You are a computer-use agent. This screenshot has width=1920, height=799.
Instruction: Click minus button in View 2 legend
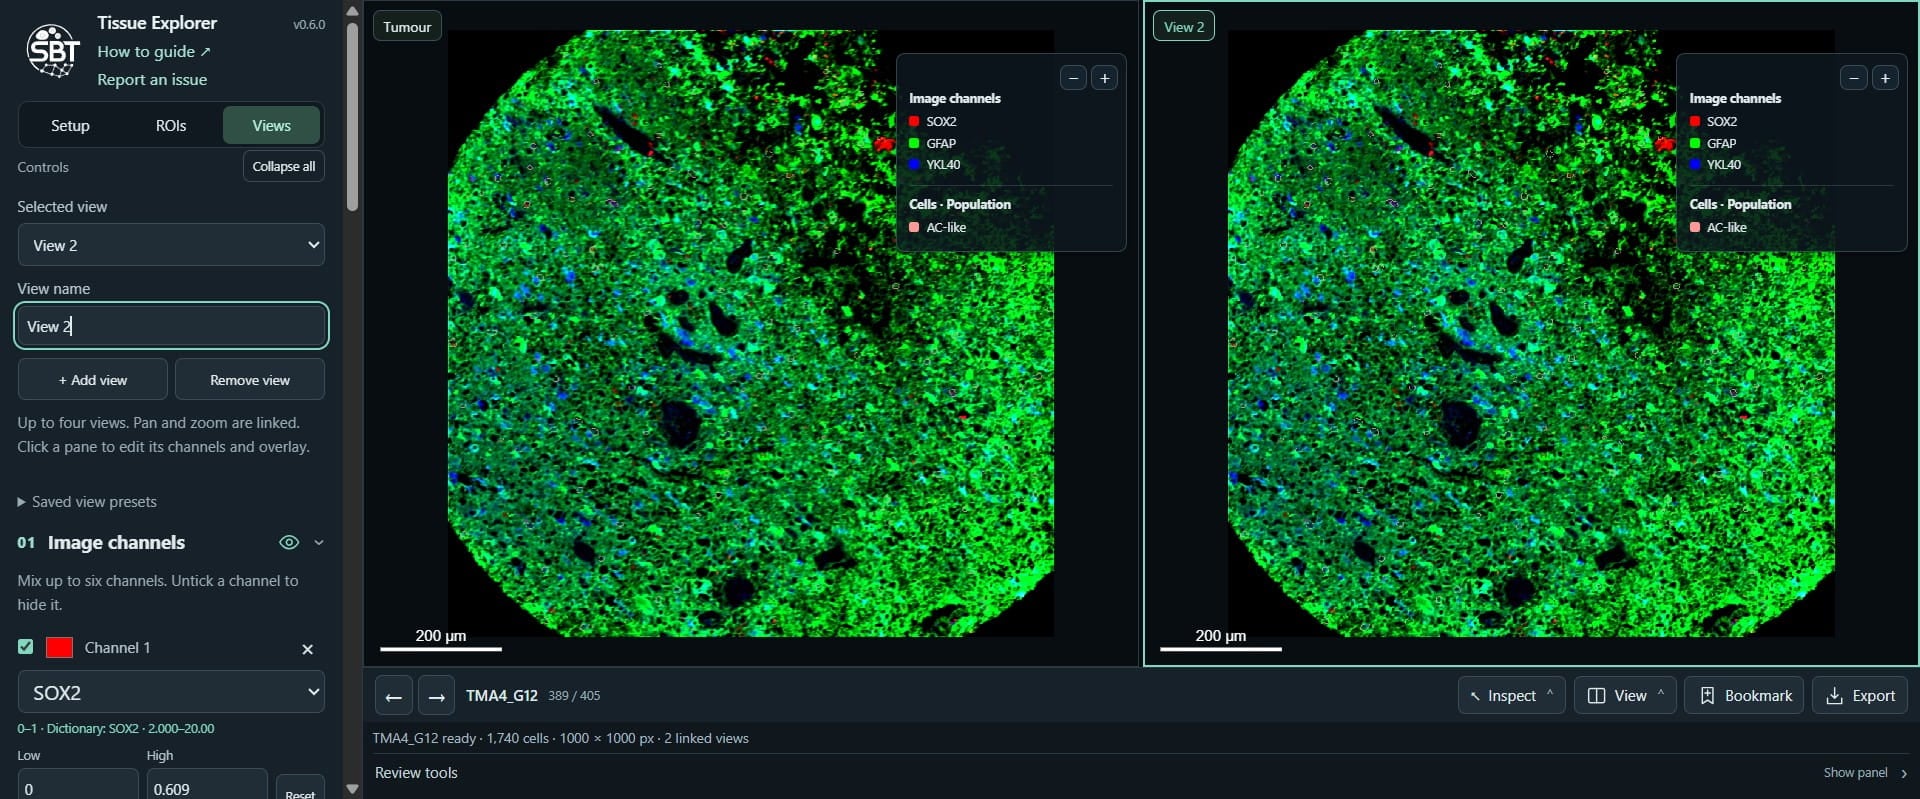point(1853,78)
